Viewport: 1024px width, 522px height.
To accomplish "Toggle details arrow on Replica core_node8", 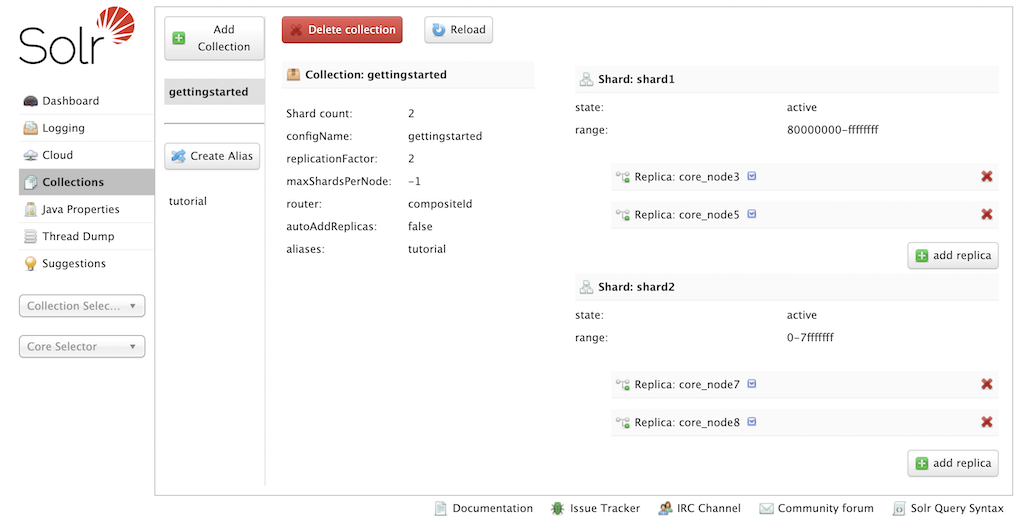I will 752,422.
